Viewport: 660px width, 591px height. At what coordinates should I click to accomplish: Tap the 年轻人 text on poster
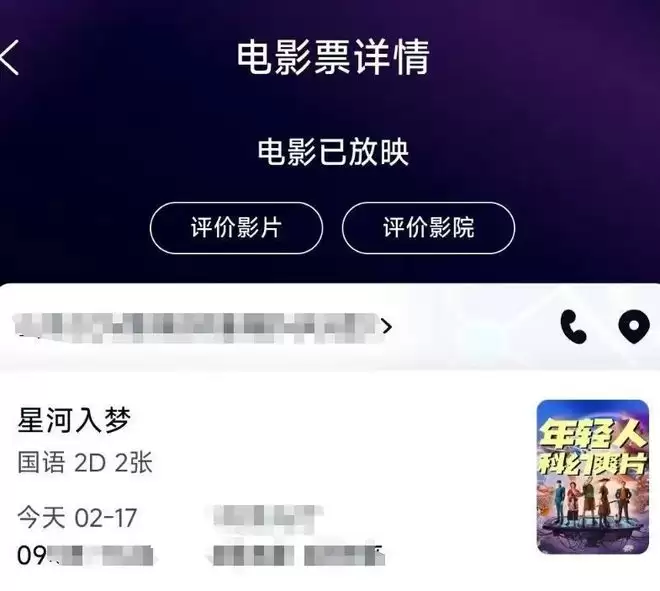click(593, 434)
